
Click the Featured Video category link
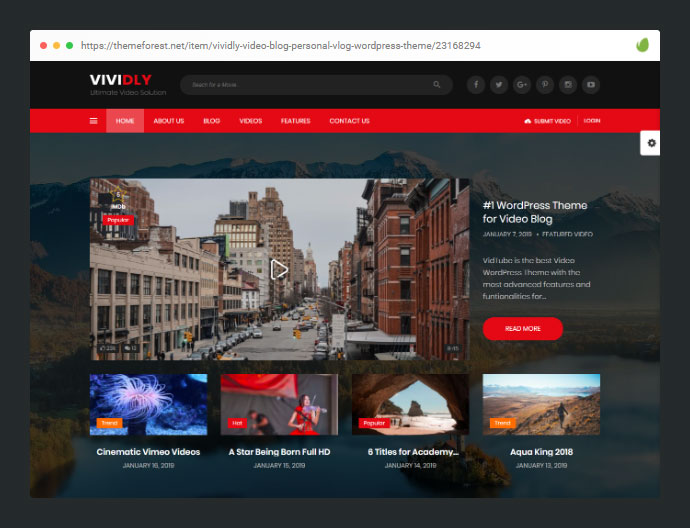[x=567, y=234]
